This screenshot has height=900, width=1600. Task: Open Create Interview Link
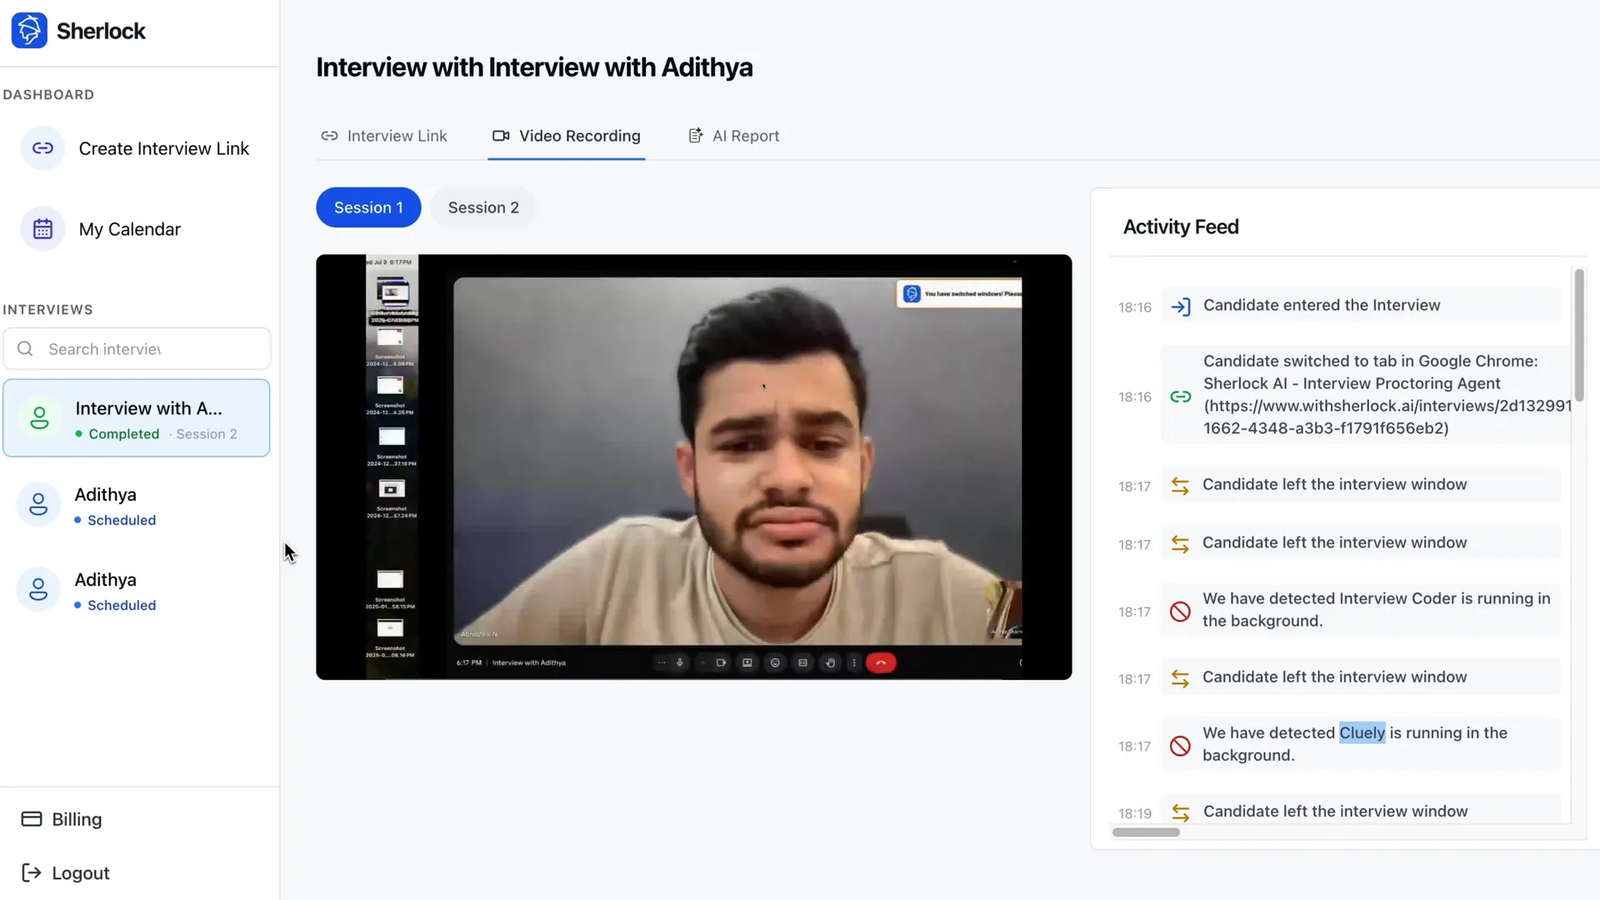pos(137,148)
